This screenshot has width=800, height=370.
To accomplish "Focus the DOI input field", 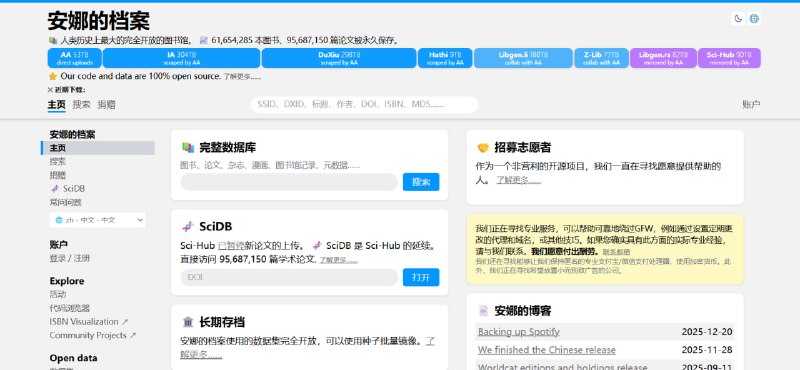I will [x=289, y=278].
